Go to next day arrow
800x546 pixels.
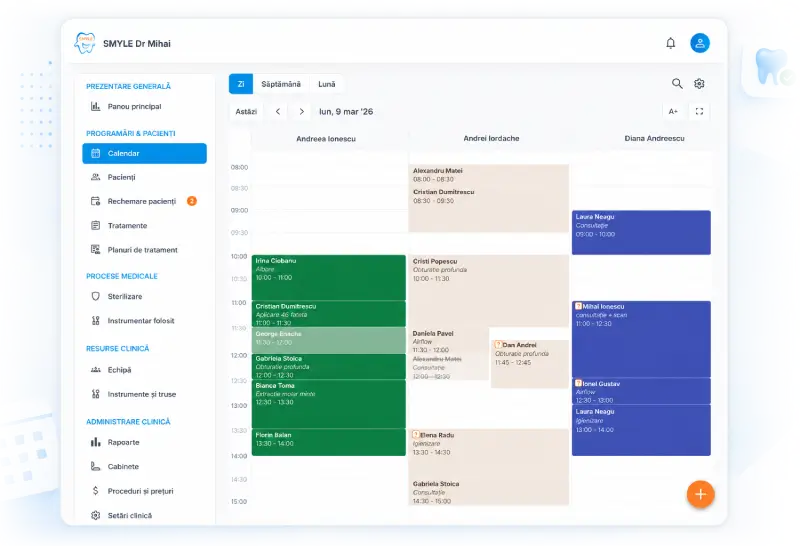[x=302, y=111]
